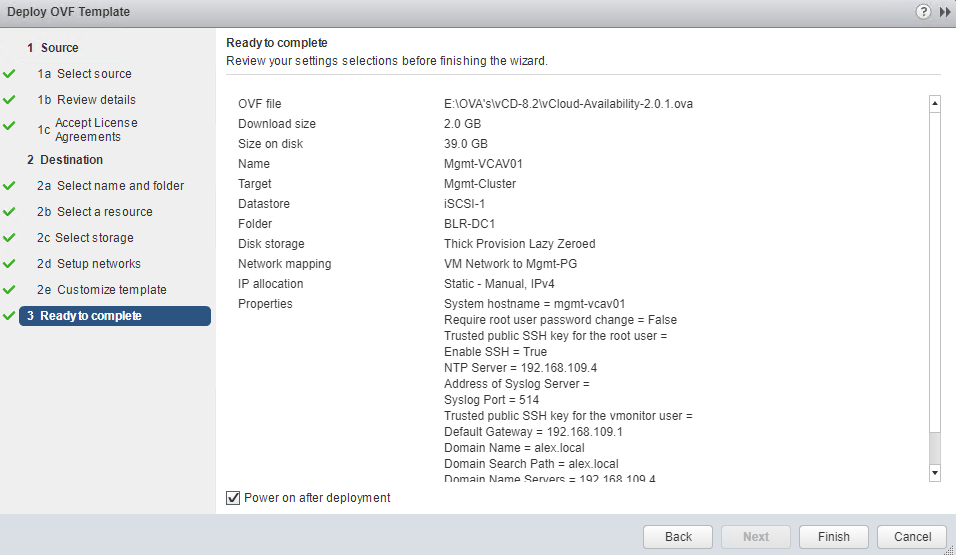This screenshot has height=555, width=956.
Task: Click green checkmark beside Select storage
Action: [x=10, y=238]
